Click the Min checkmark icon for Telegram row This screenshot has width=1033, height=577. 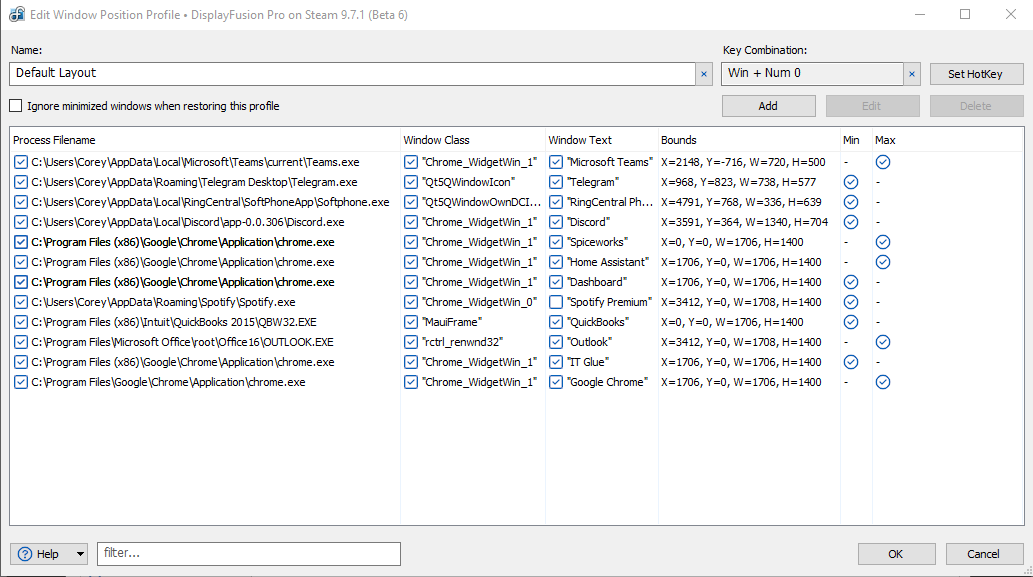[851, 182]
